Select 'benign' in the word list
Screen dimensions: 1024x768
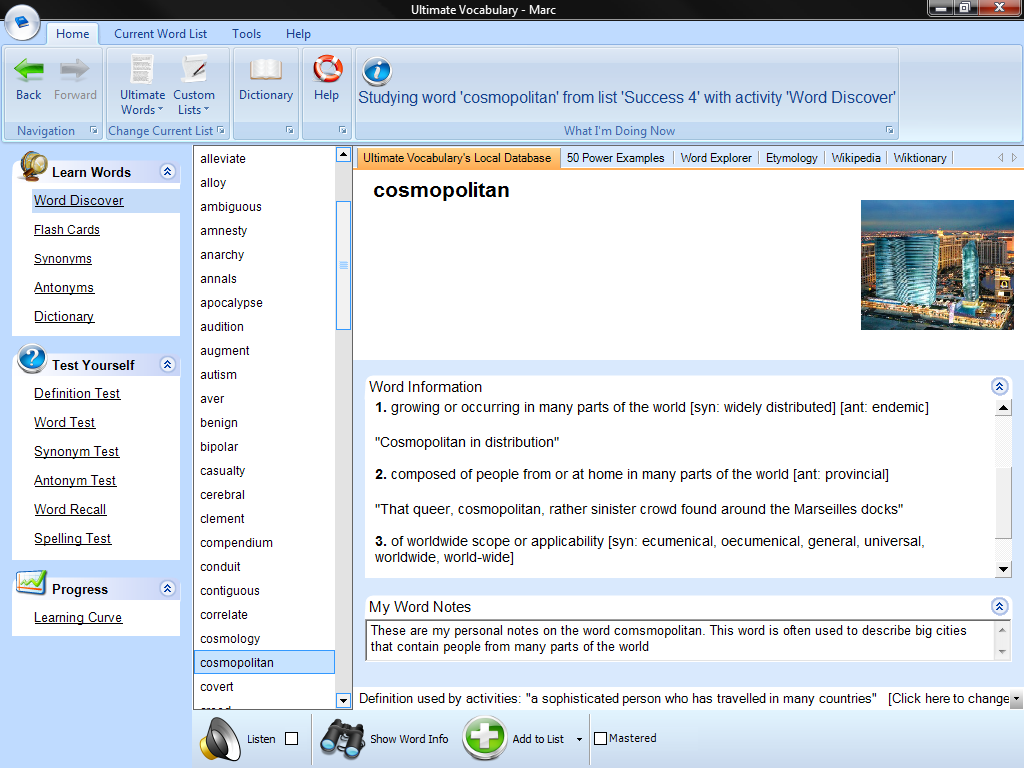(x=264, y=423)
